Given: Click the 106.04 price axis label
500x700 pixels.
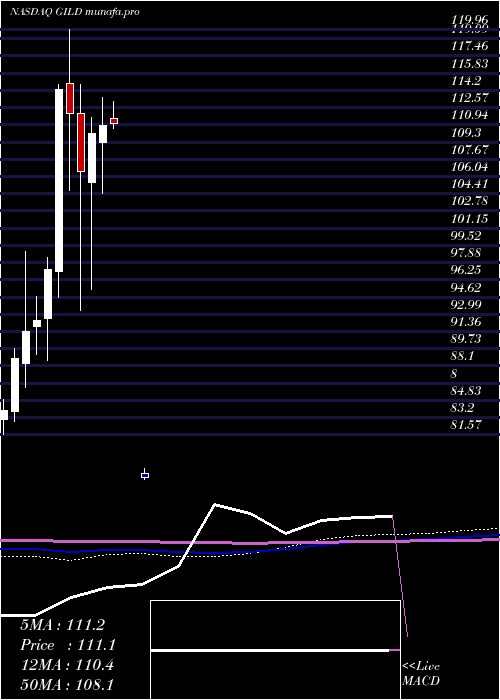Looking at the screenshot, I should (469, 167).
